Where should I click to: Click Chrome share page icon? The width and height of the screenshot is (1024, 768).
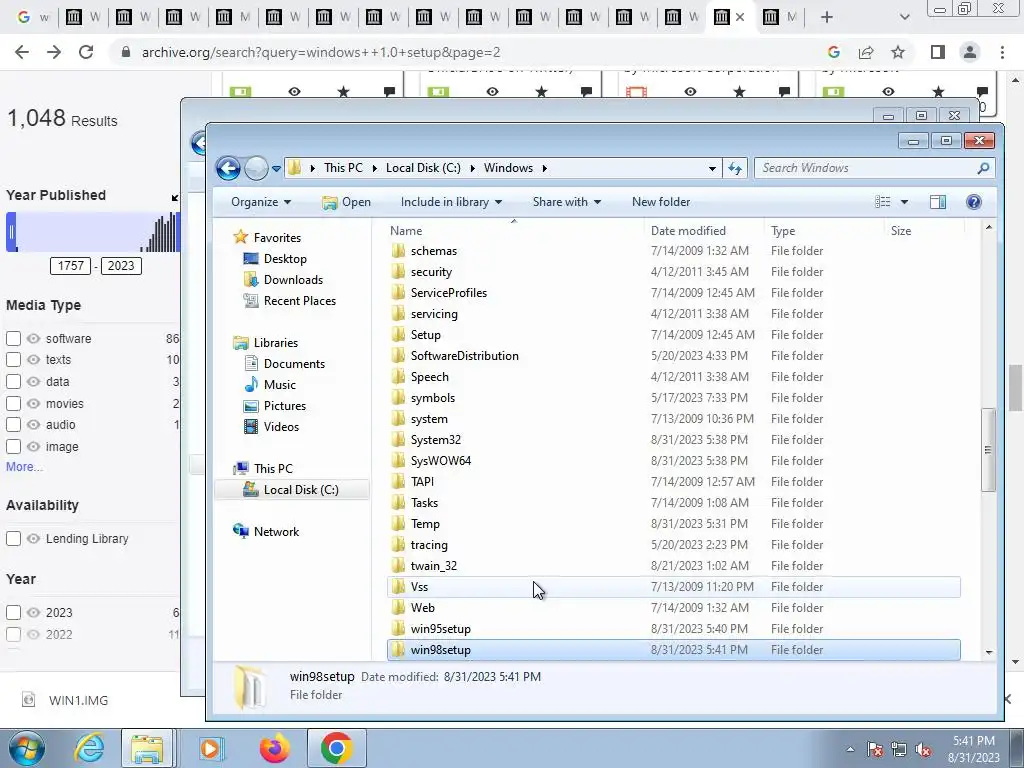(x=866, y=52)
